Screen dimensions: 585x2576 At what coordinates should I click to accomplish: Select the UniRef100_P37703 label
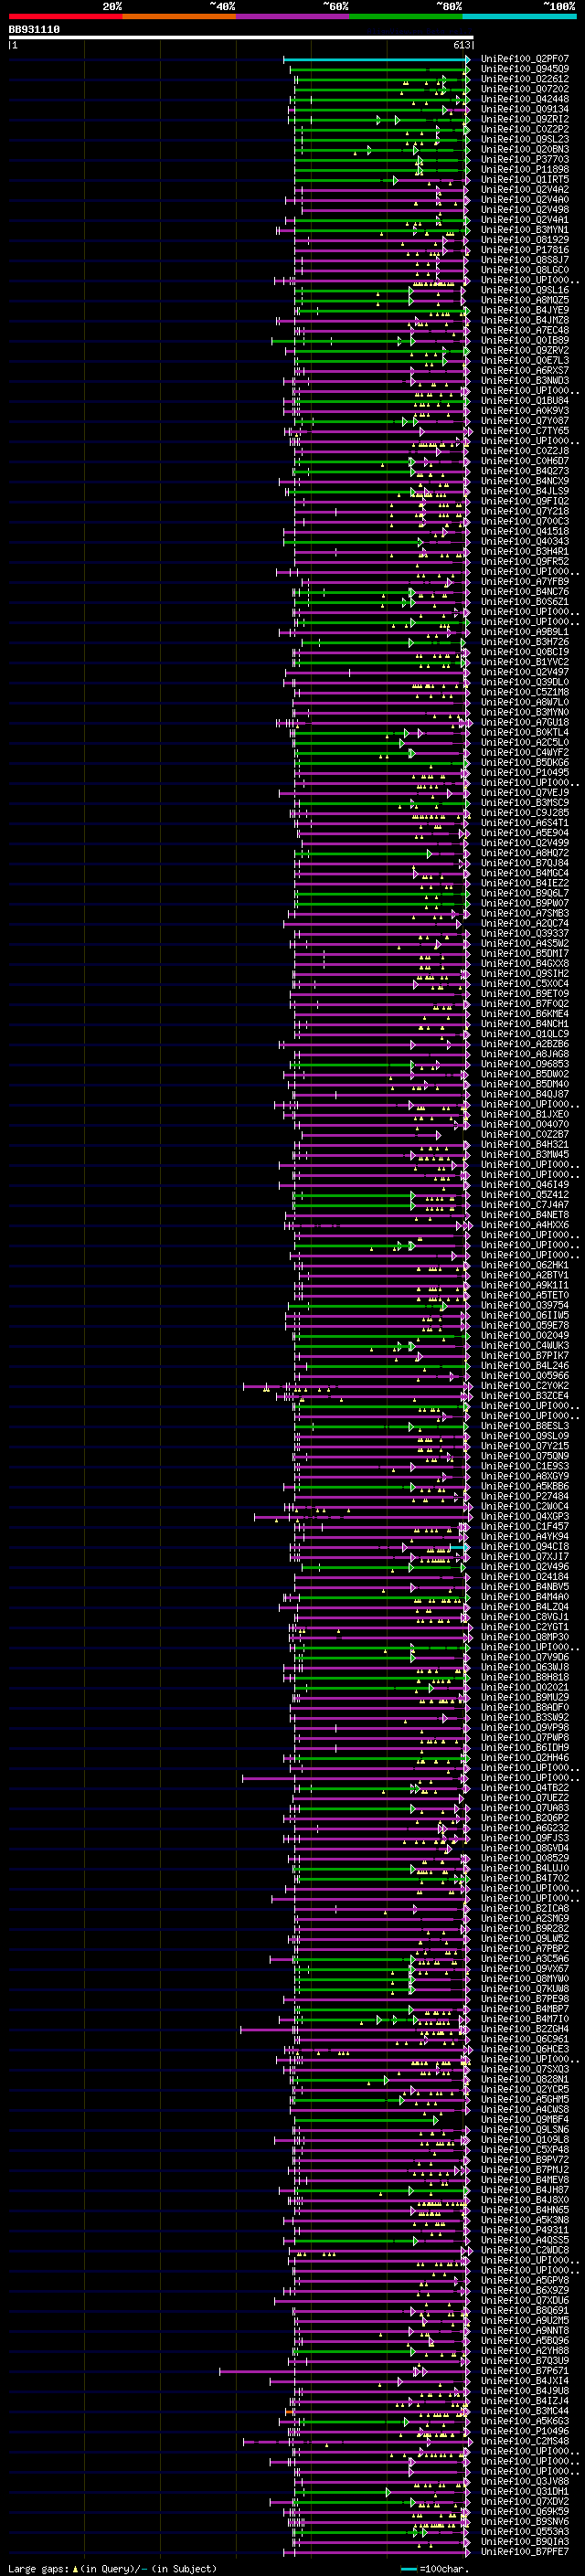click(525, 159)
